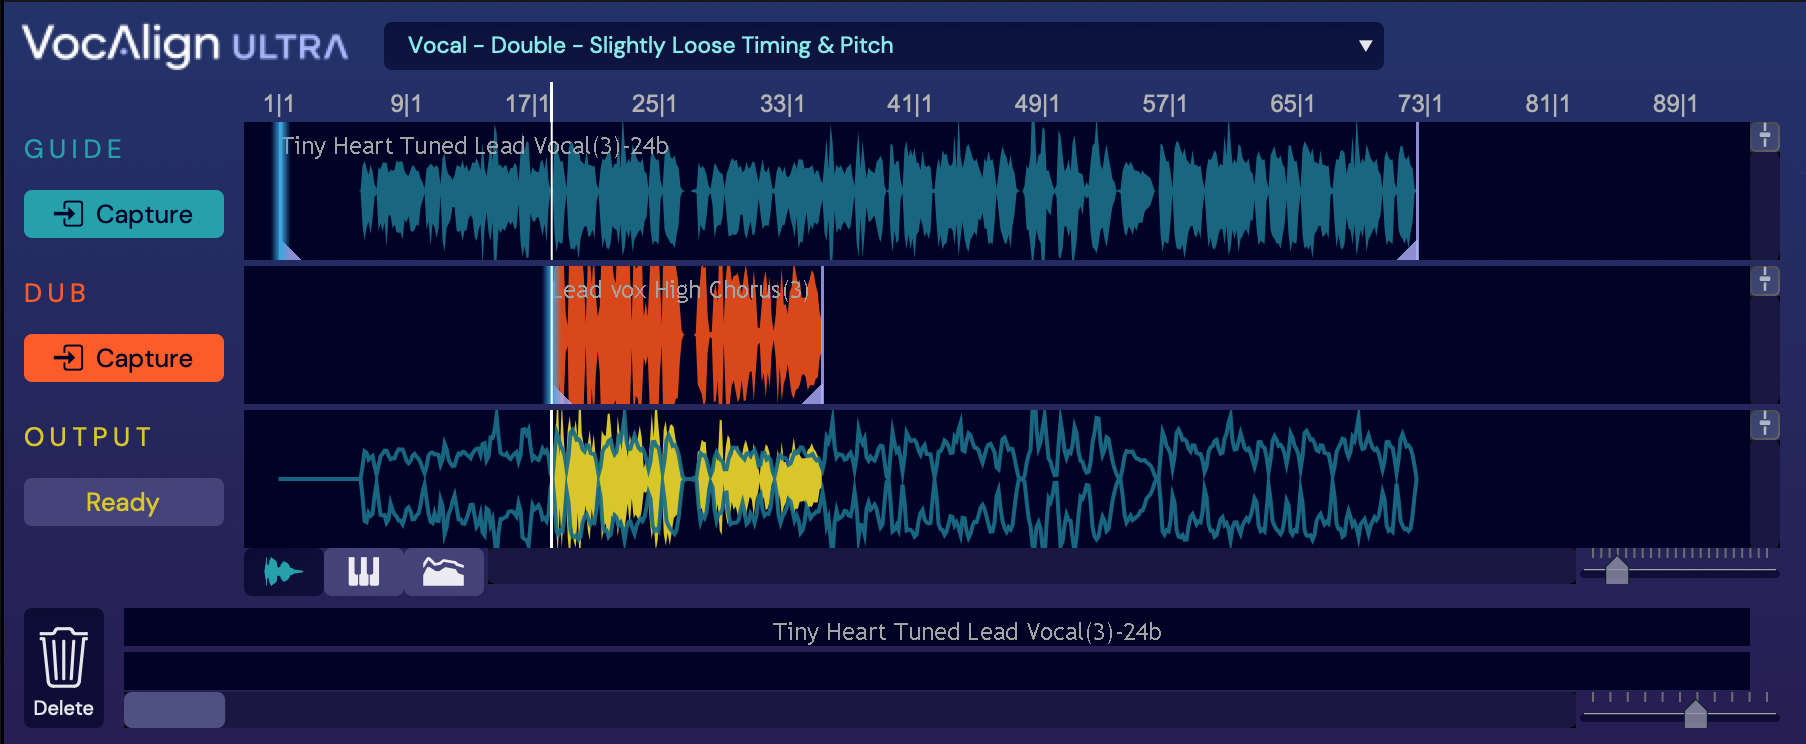Click bar marker 41|1 on the timeline ruler
The height and width of the screenshot is (744, 1806).
point(909,104)
